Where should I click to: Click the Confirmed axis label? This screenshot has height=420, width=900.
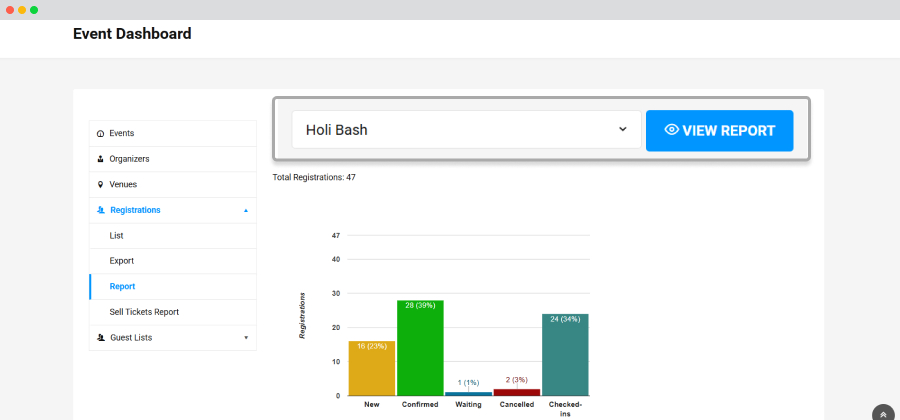coord(420,405)
